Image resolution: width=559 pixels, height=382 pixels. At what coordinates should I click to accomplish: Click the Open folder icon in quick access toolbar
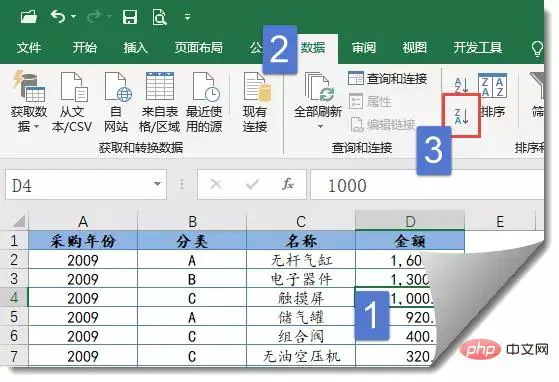click(29, 17)
